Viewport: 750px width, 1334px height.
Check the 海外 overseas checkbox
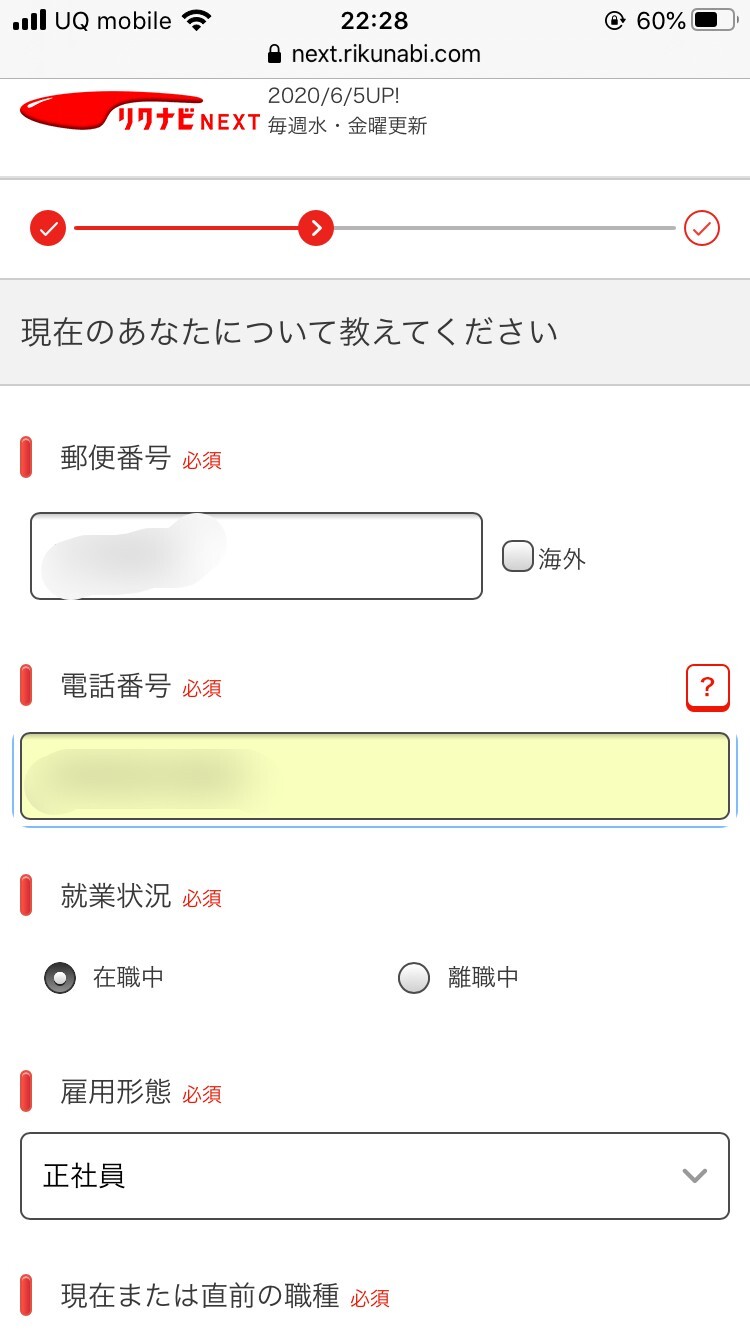click(x=517, y=557)
